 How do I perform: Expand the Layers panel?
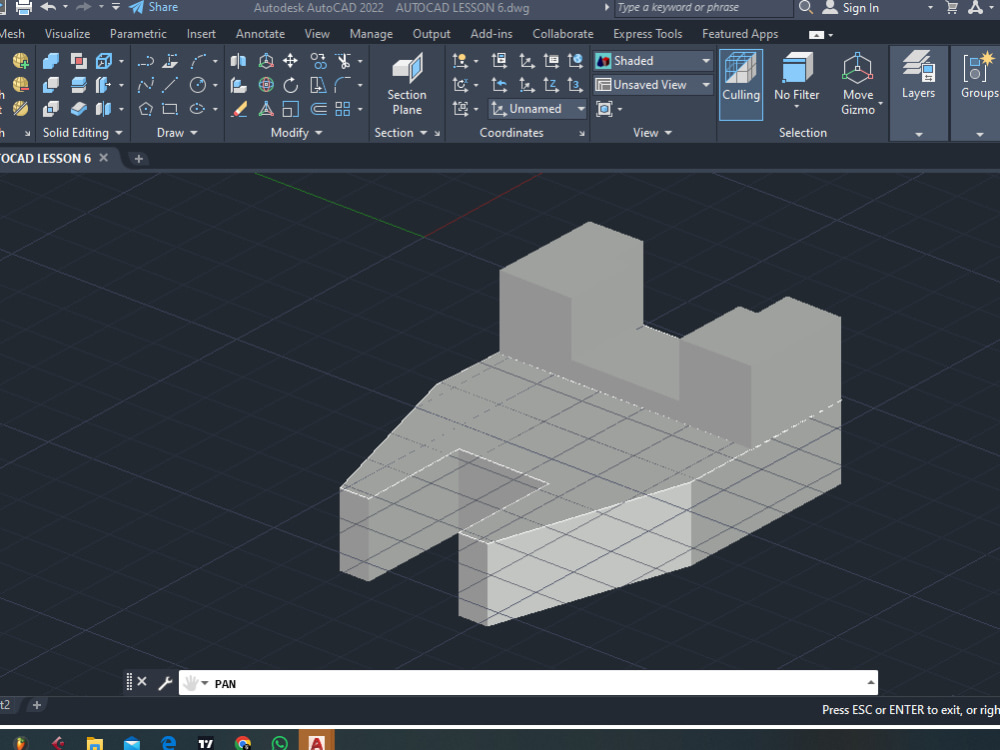pyautogui.click(x=918, y=135)
